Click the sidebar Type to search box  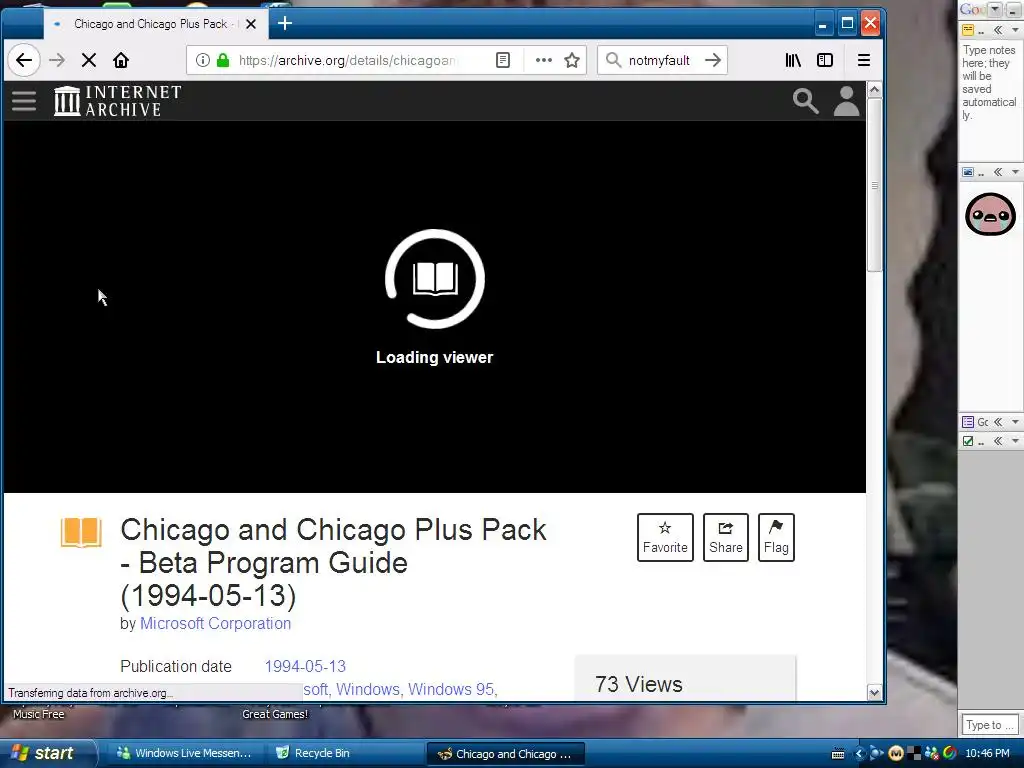pos(989,725)
